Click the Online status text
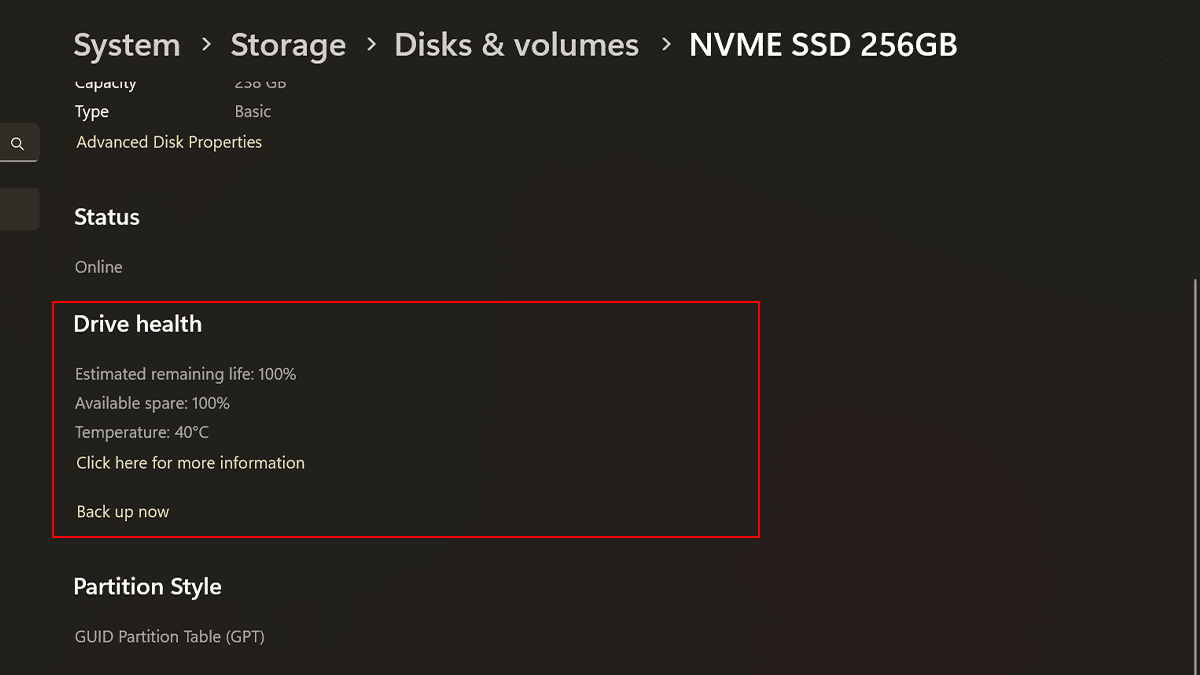 [99, 267]
